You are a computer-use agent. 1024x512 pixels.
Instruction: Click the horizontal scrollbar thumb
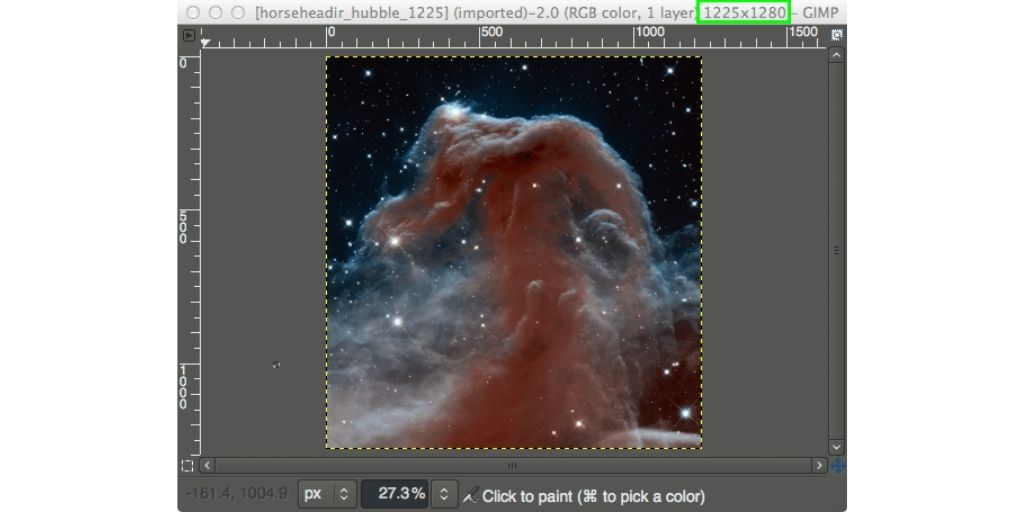tap(513, 466)
